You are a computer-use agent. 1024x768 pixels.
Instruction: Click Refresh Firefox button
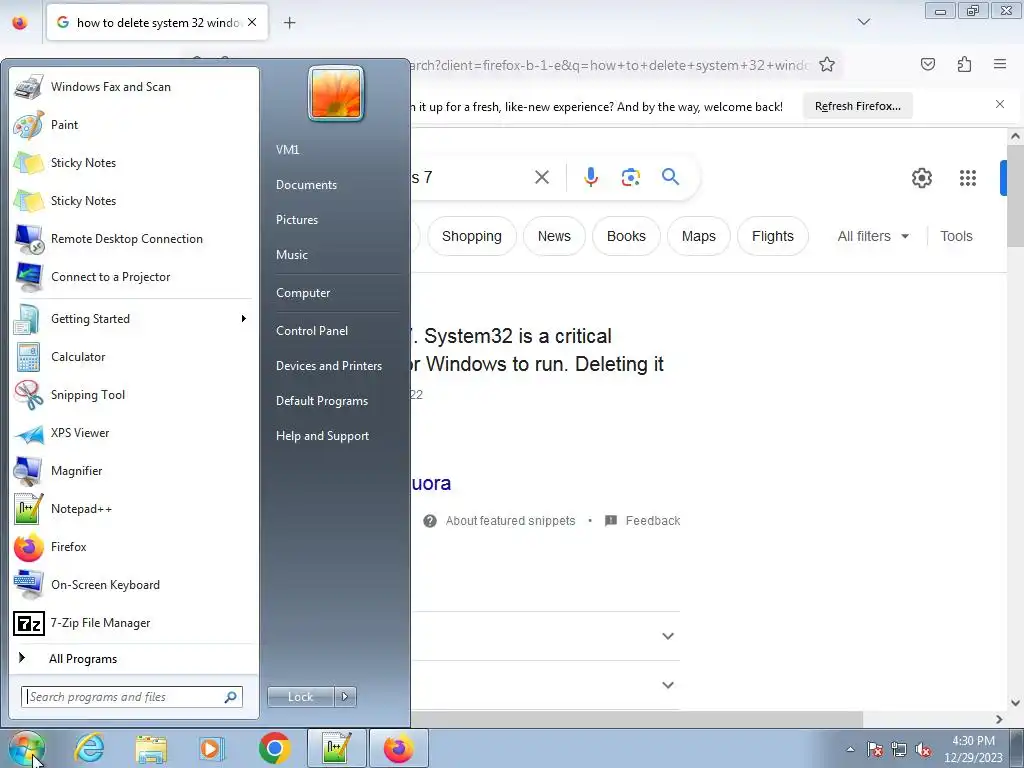coord(857,106)
